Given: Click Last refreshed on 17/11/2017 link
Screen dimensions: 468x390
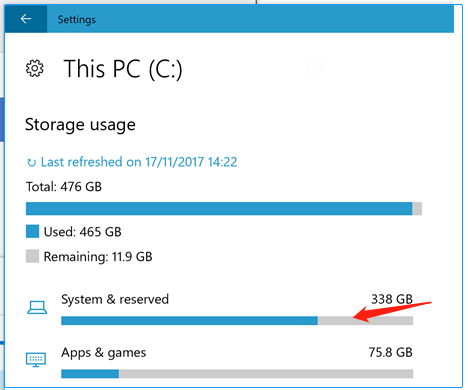Looking at the screenshot, I should tap(139, 162).
